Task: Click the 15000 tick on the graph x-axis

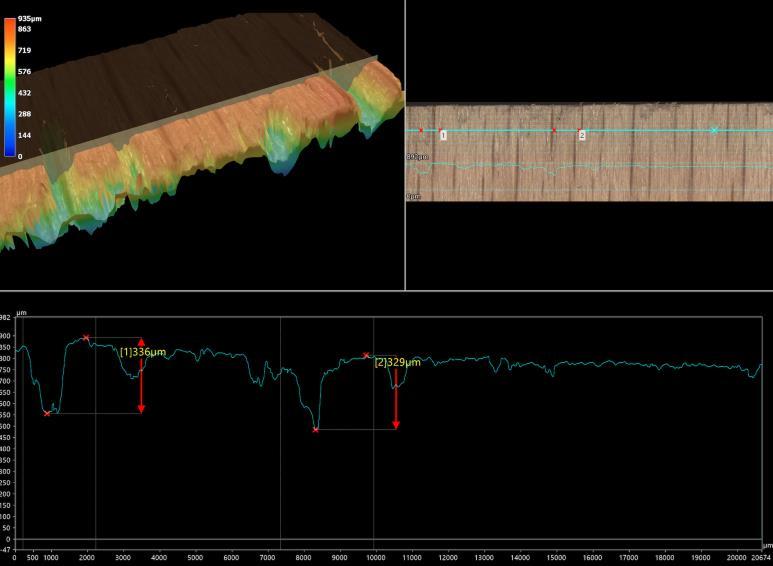Action: coord(557,558)
